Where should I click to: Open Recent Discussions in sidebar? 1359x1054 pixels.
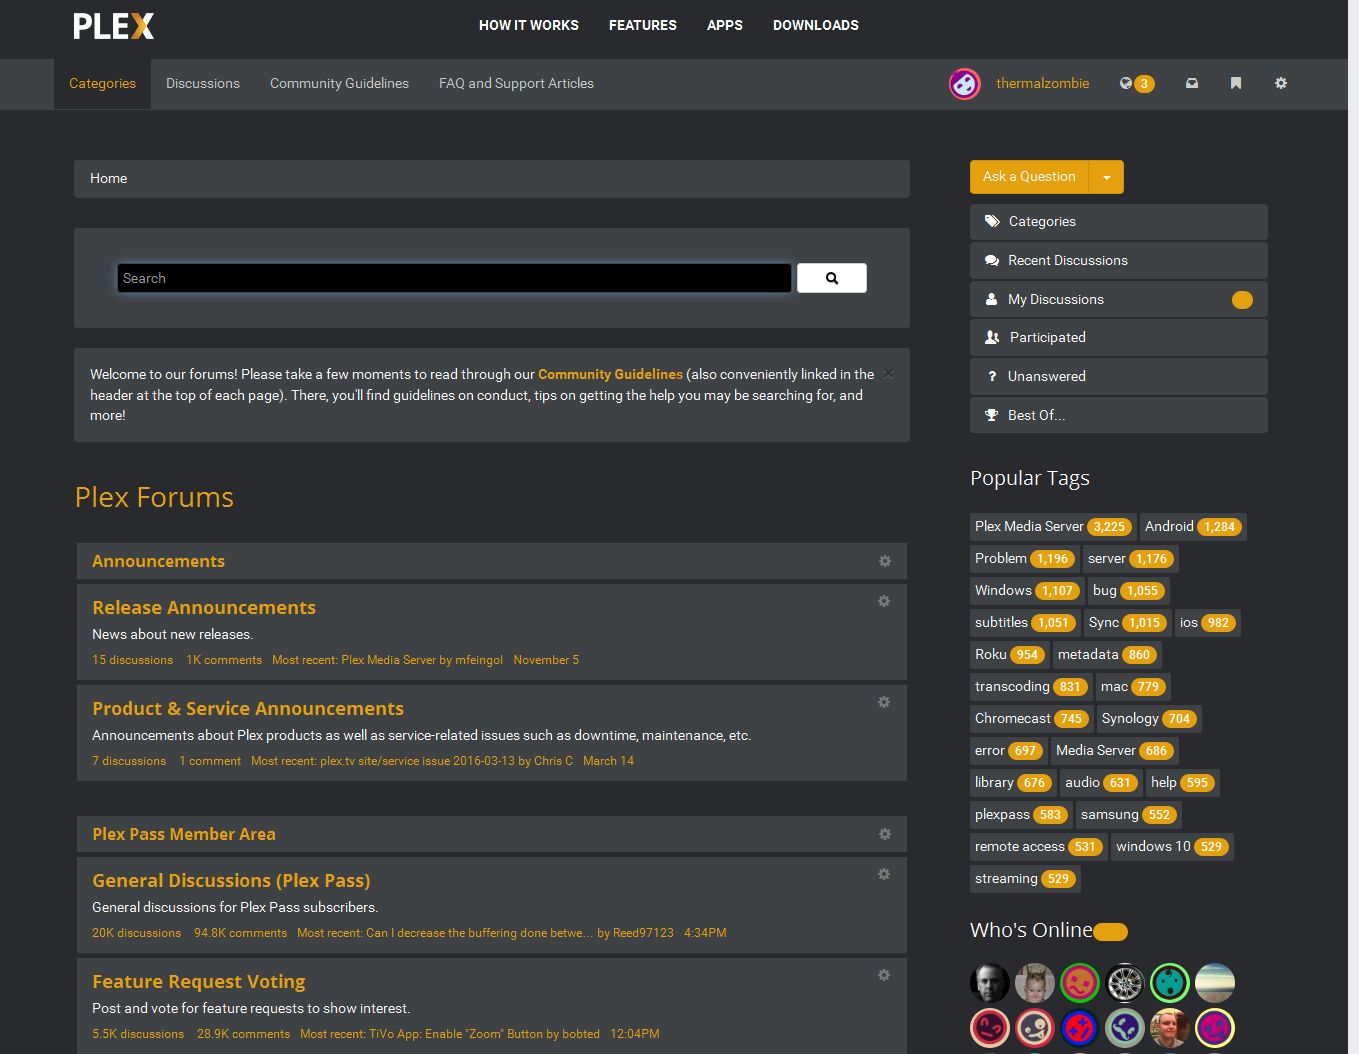click(x=1118, y=261)
